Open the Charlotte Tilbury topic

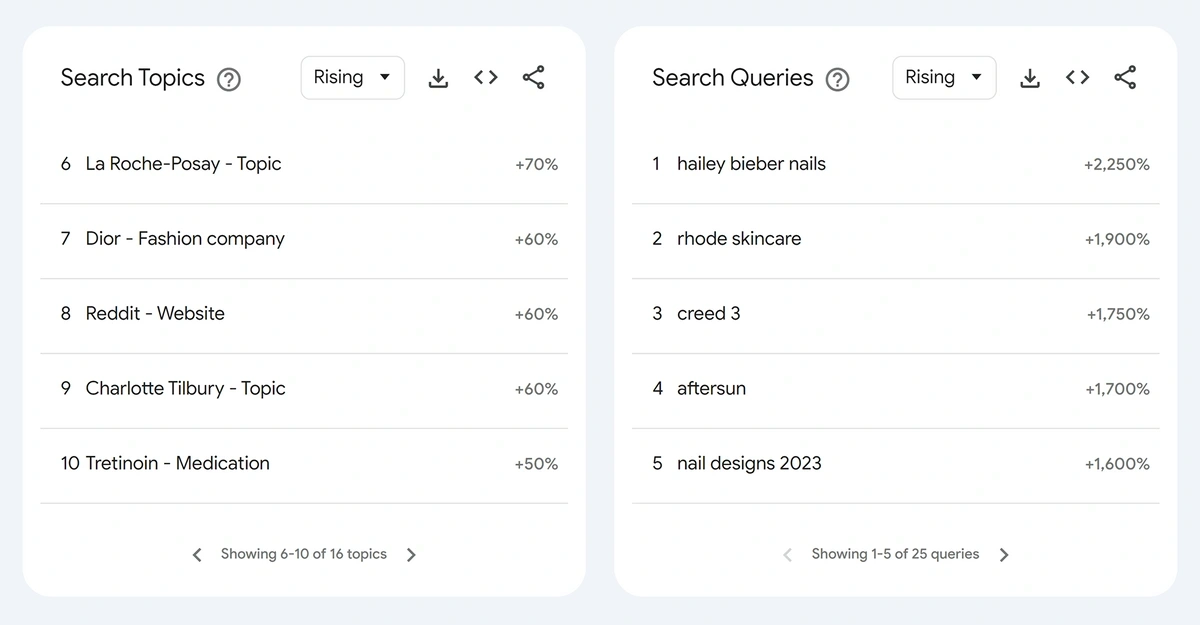click(304, 390)
